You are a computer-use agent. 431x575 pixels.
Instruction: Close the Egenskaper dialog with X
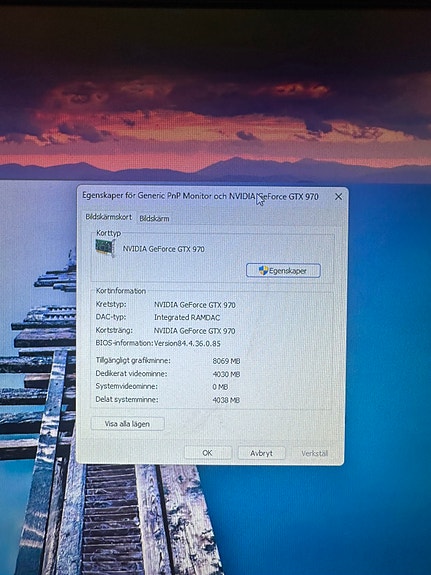pyautogui.click(x=339, y=197)
